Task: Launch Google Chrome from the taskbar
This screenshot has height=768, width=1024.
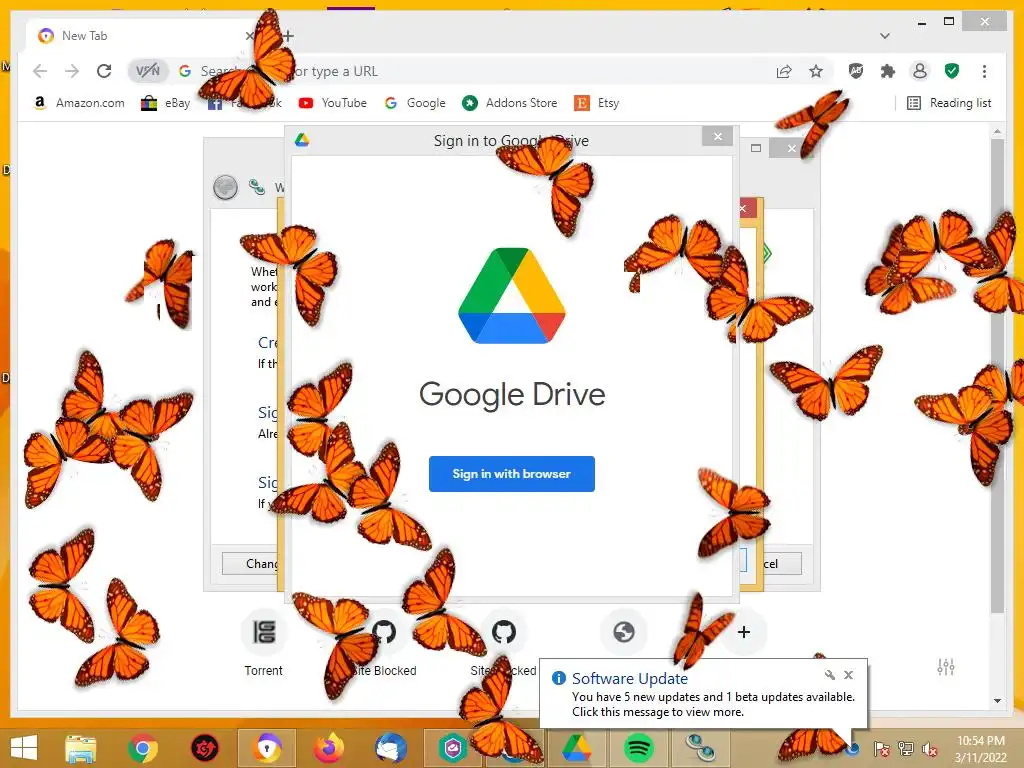Action: point(142,748)
